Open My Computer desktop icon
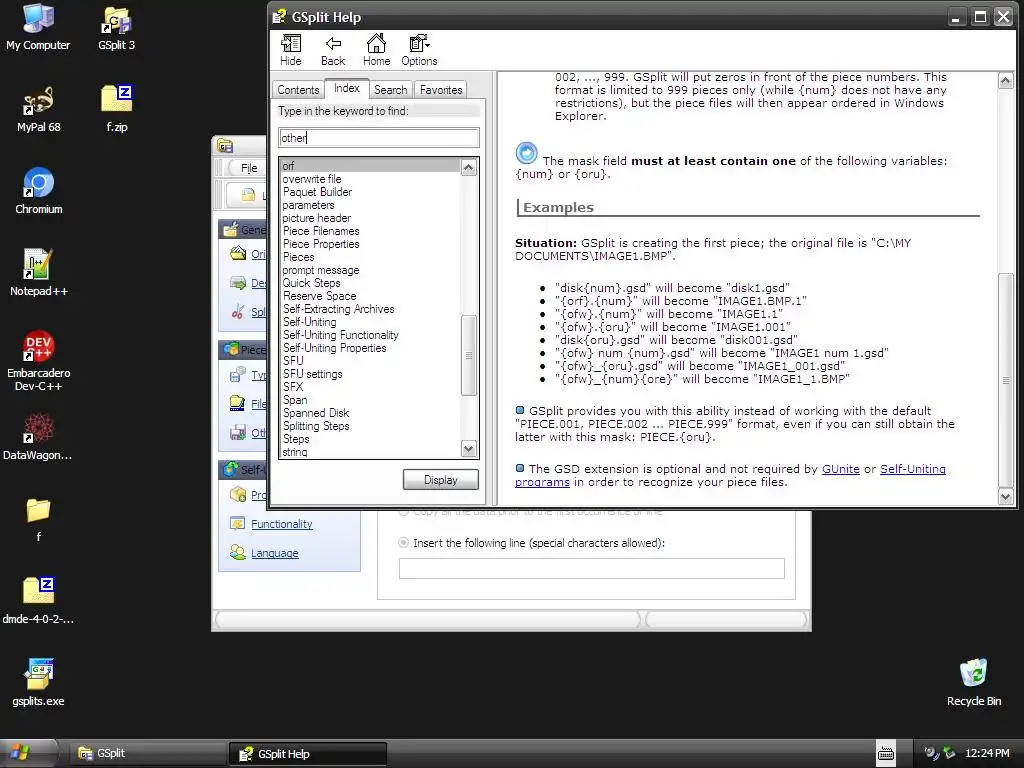Viewport: 1024px width, 768px height. click(x=38, y=27)
